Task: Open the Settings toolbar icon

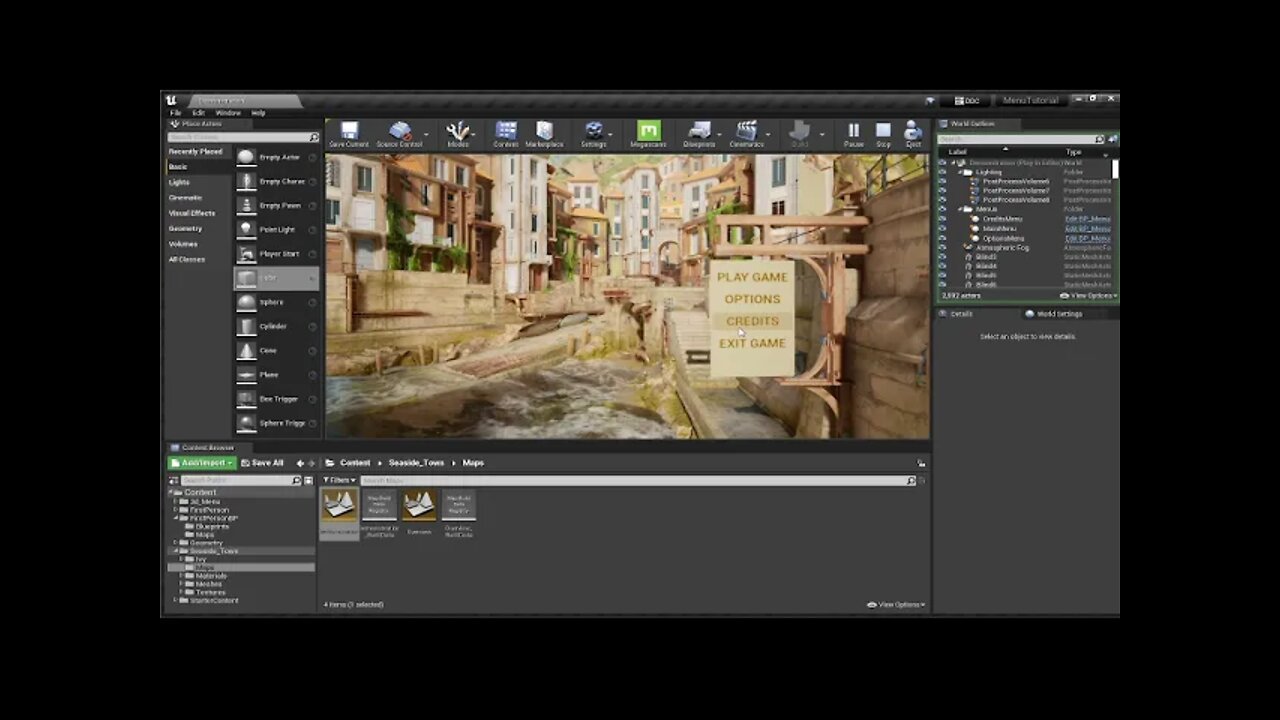Action: click(x=594, y=134)
